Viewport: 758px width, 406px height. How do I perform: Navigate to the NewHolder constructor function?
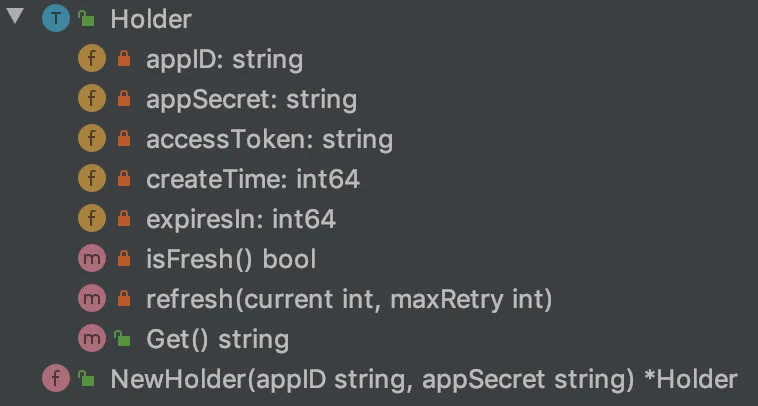(424, 379)
